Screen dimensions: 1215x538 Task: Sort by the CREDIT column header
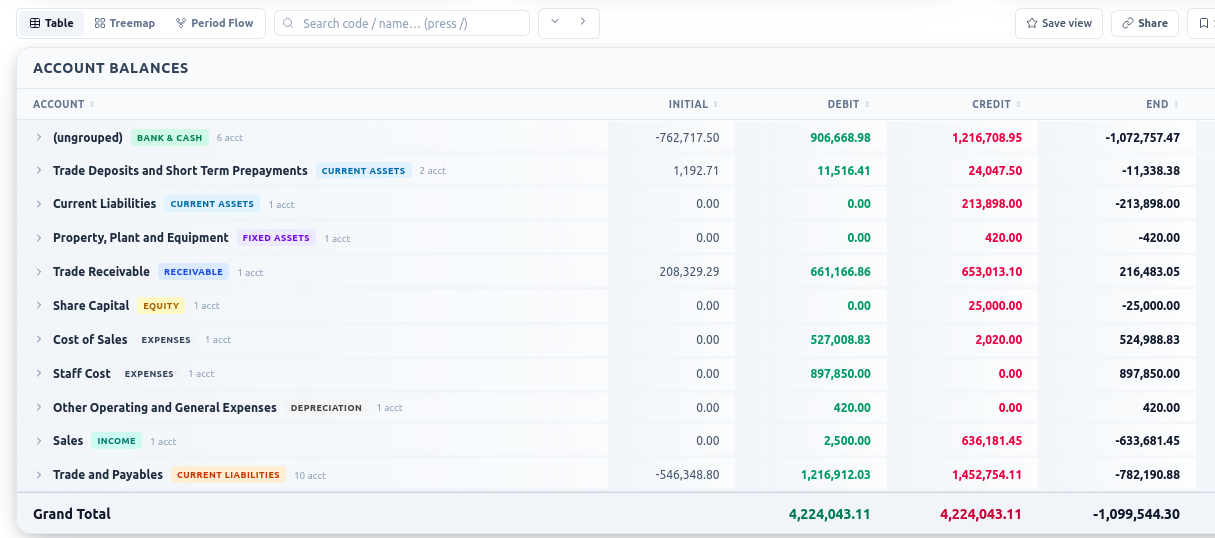coord(997,104)
